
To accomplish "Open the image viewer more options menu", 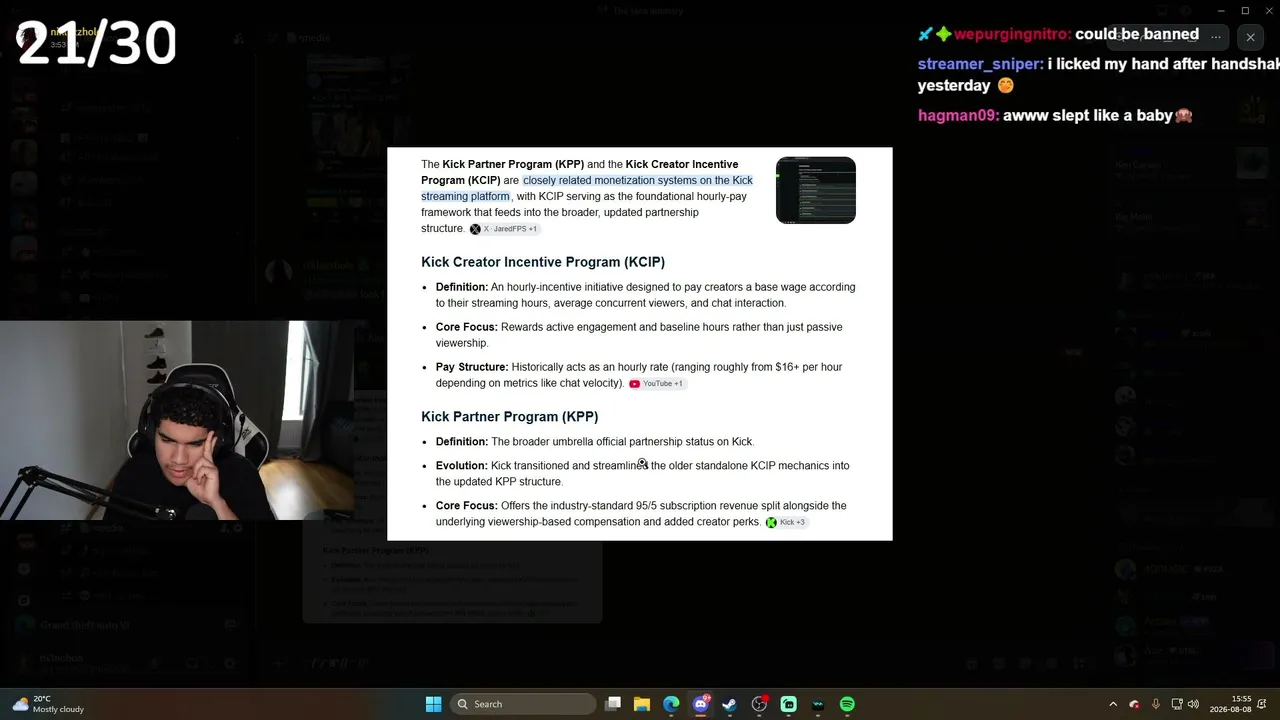I will pyautogui.click(x=1216, y=37).
